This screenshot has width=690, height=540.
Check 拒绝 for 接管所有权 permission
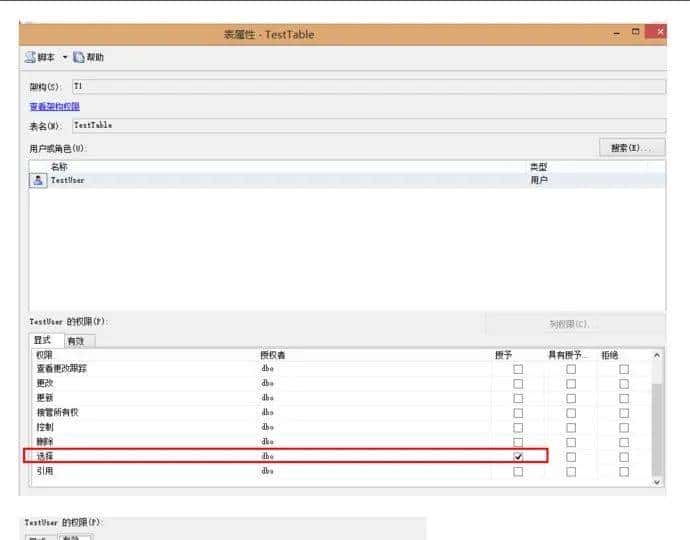click(x=624, y=413)
